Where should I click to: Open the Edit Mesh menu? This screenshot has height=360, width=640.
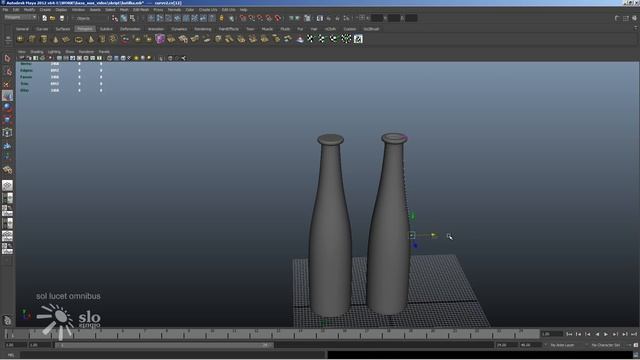coord(141,10)
